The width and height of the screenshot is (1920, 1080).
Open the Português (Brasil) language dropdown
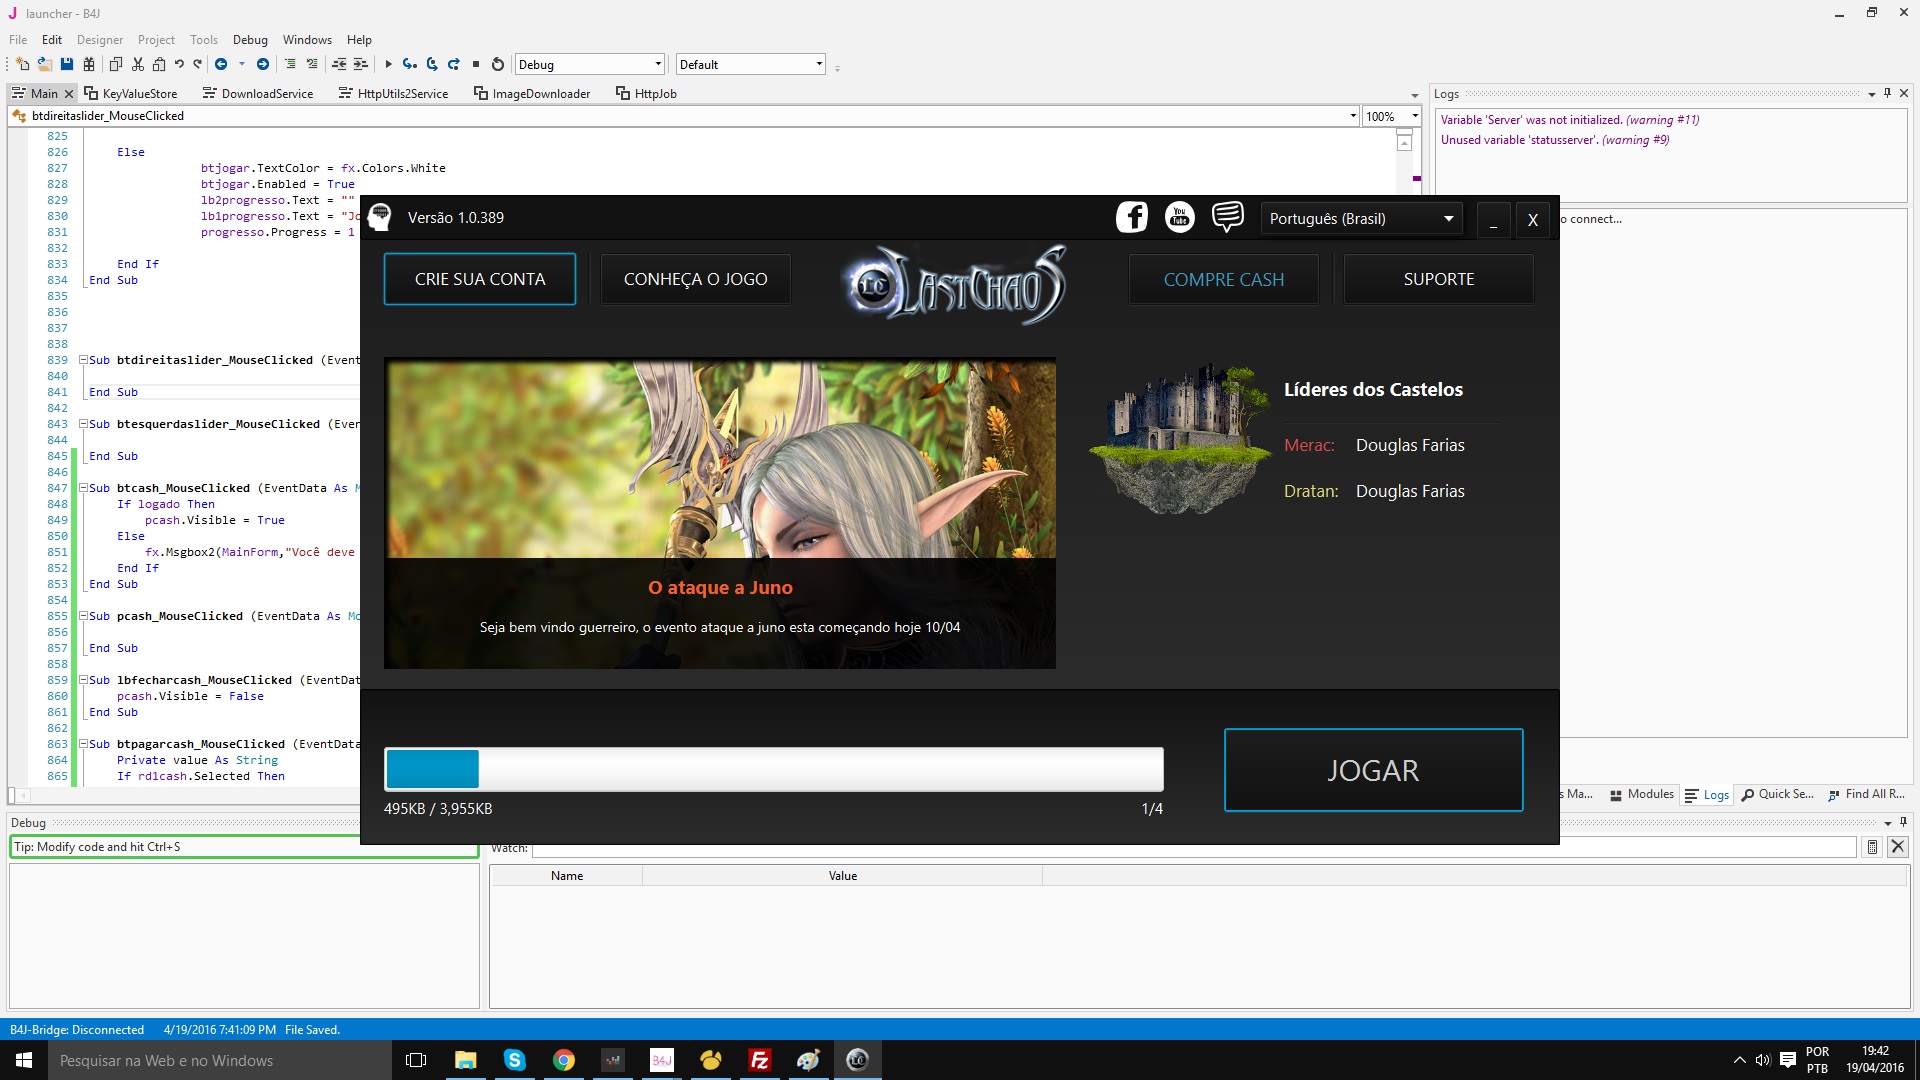click(x=1360, y=219)
